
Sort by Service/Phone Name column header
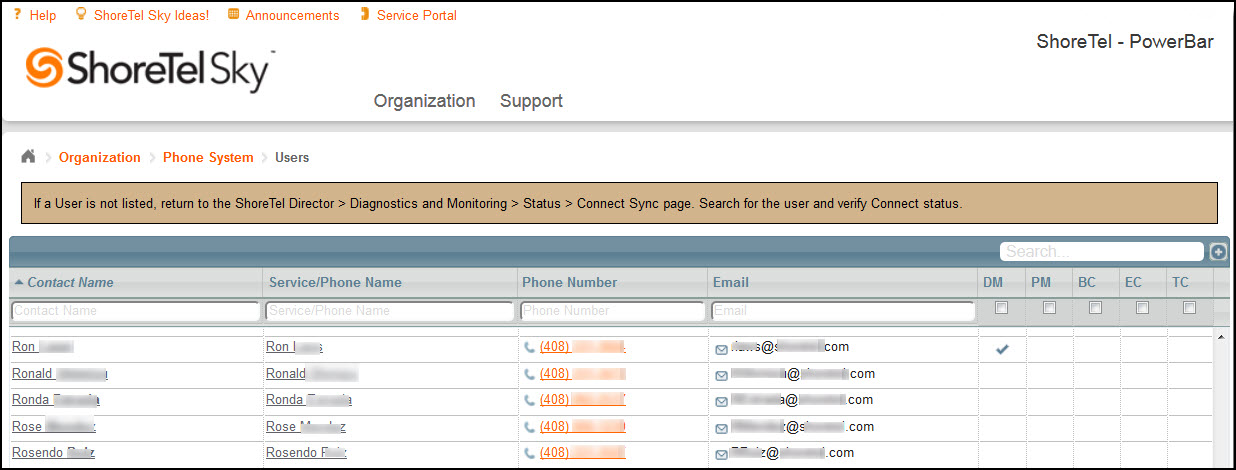click(335, 283)
